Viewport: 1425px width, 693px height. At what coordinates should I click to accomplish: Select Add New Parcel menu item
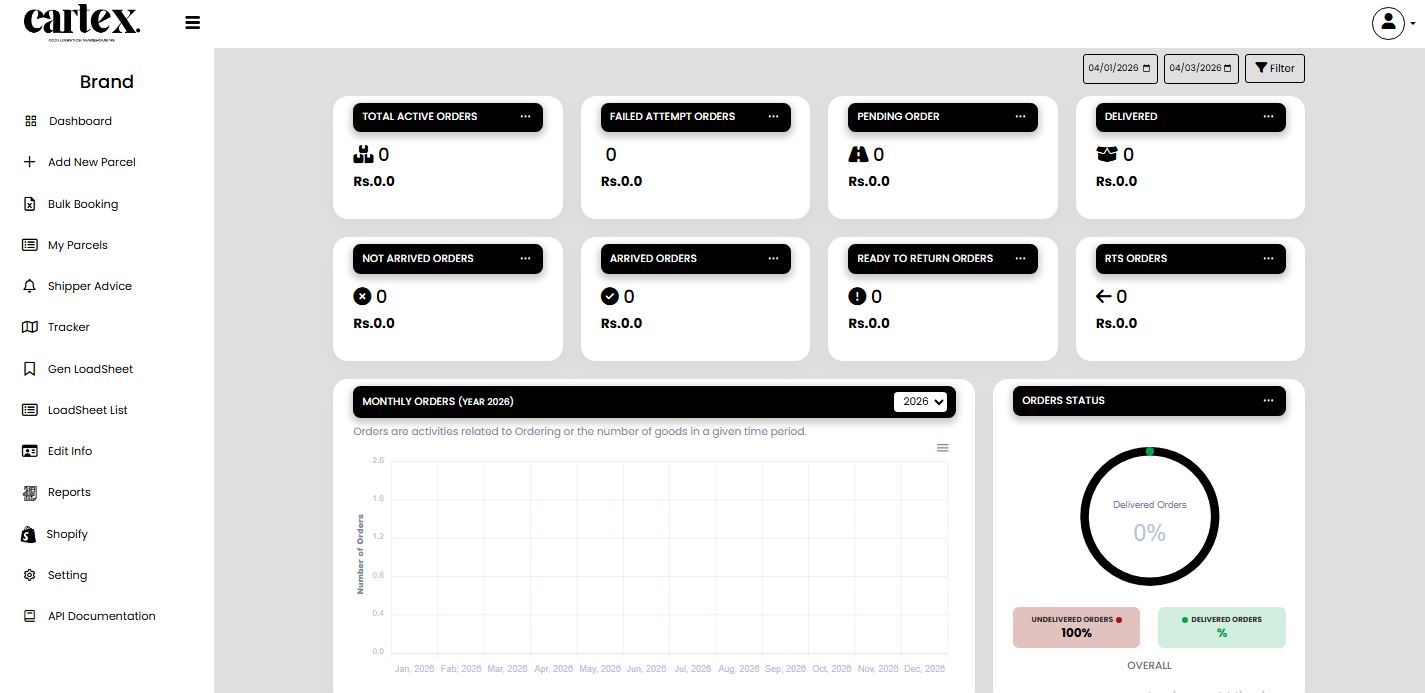pos(91,162)
